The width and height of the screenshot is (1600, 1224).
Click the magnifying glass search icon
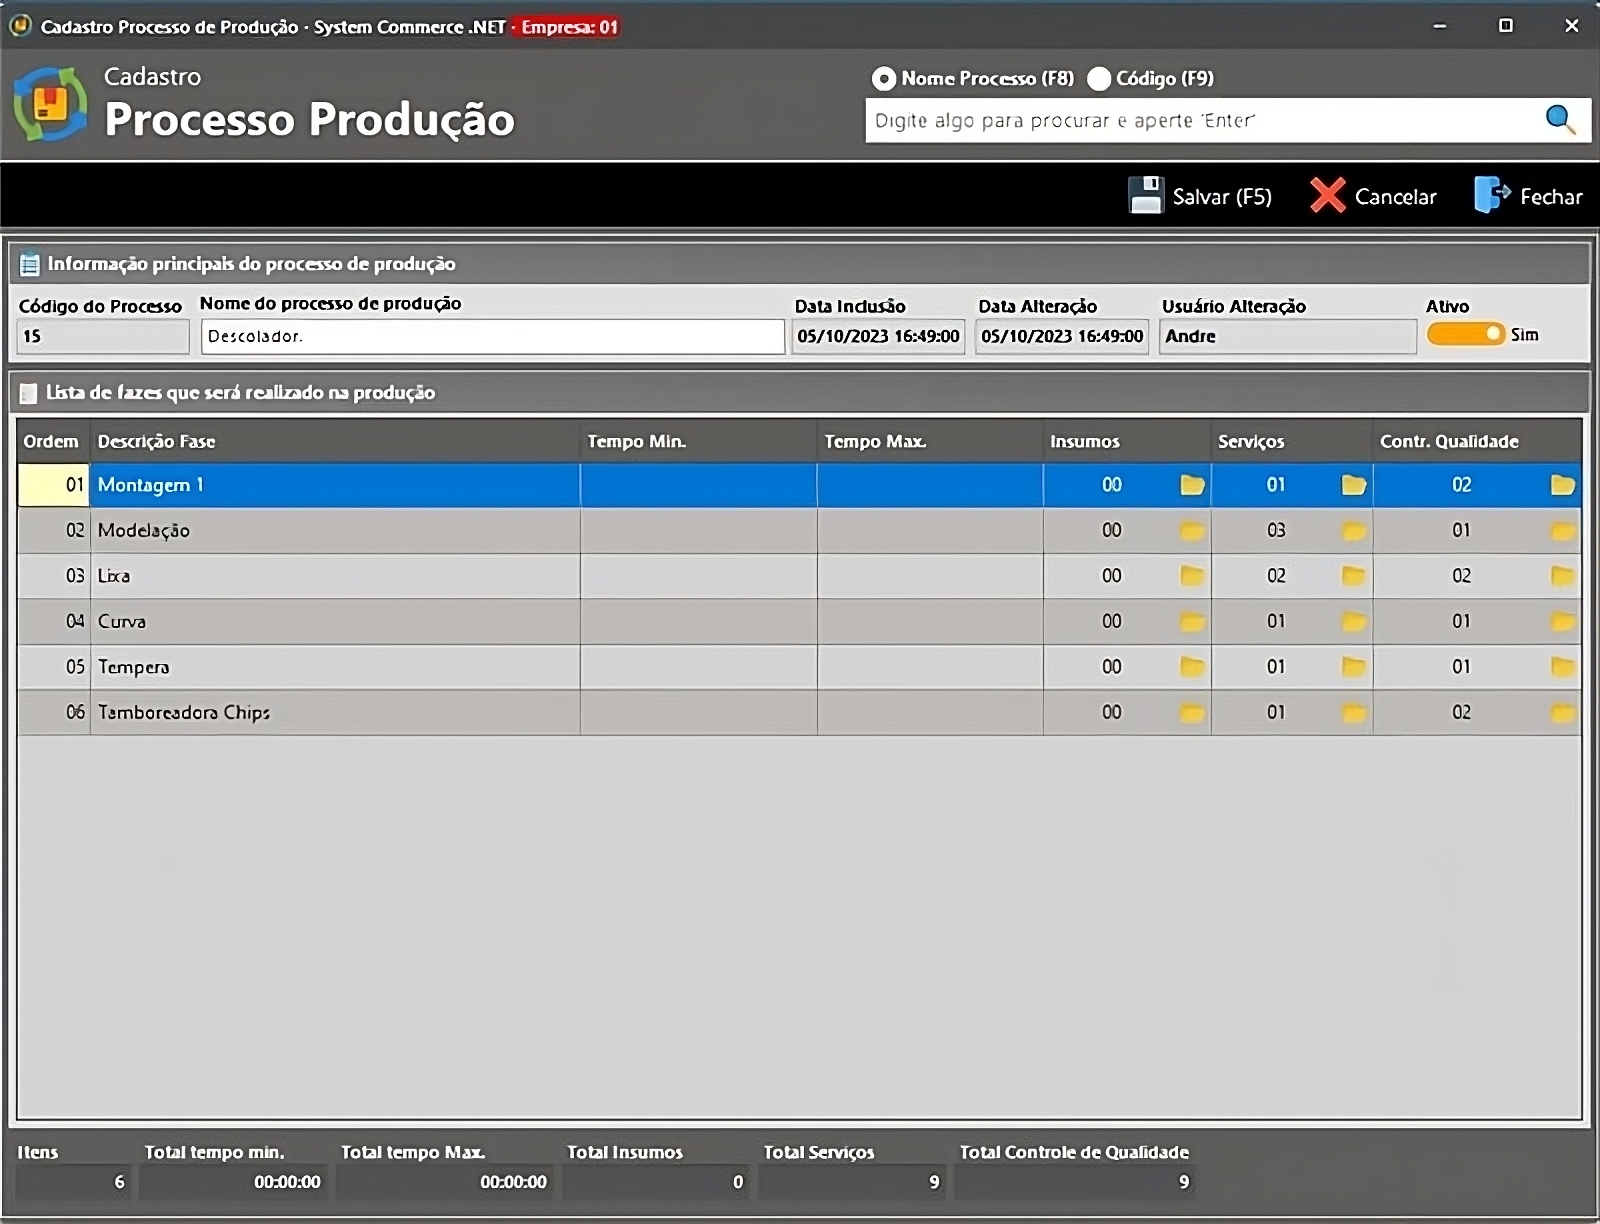coord(1559,120)
